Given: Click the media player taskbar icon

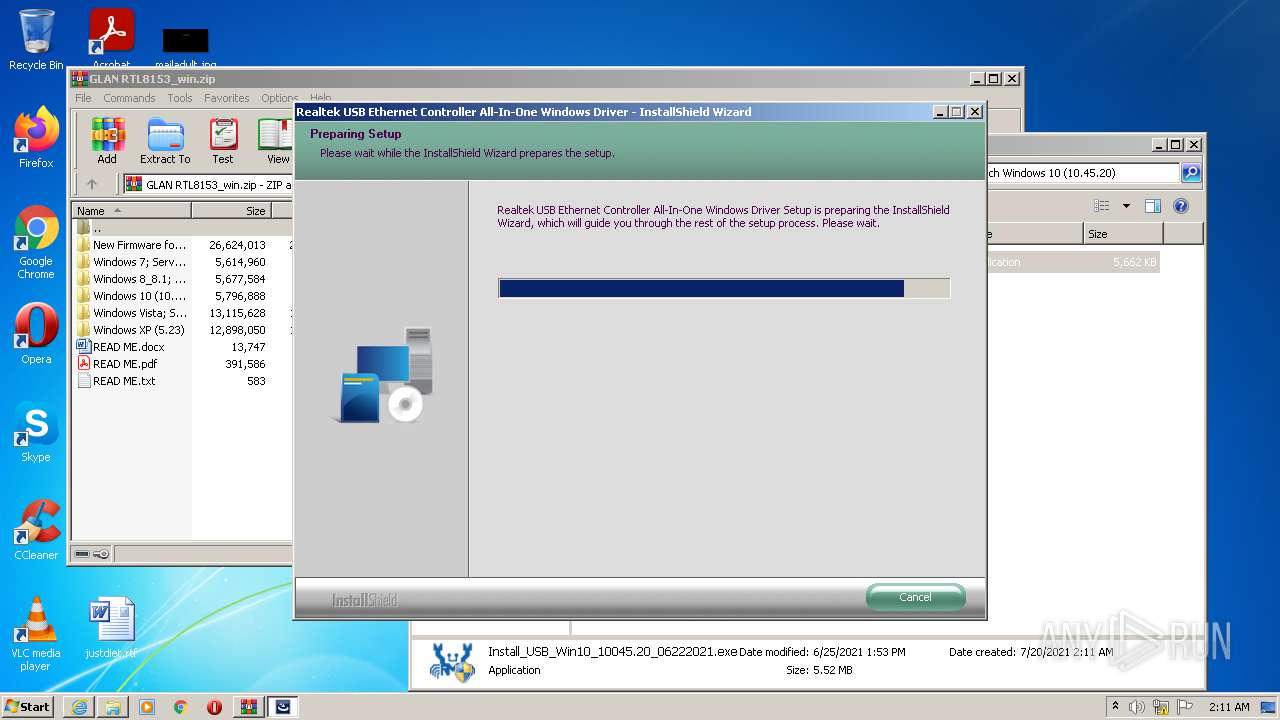Looking at the screenshot, I should pos(147,707).
